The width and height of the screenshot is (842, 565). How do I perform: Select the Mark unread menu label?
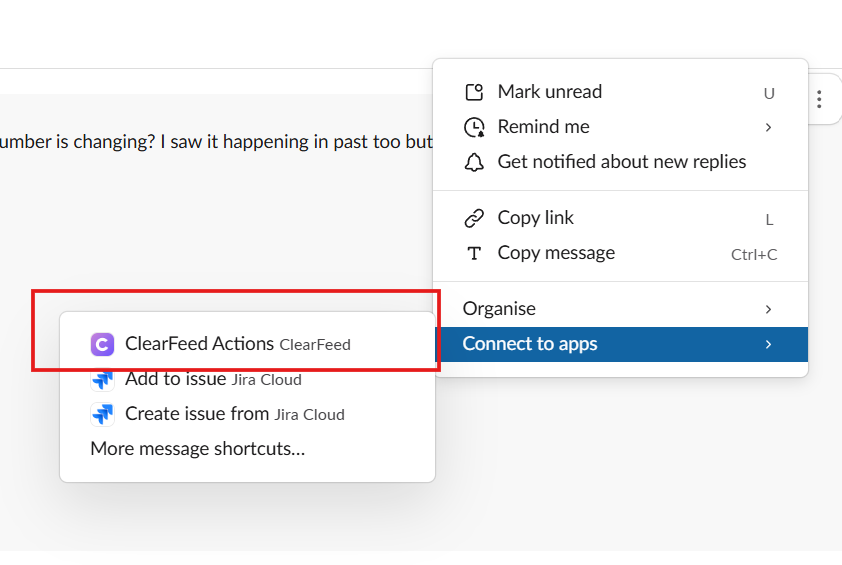coord(550,92)
